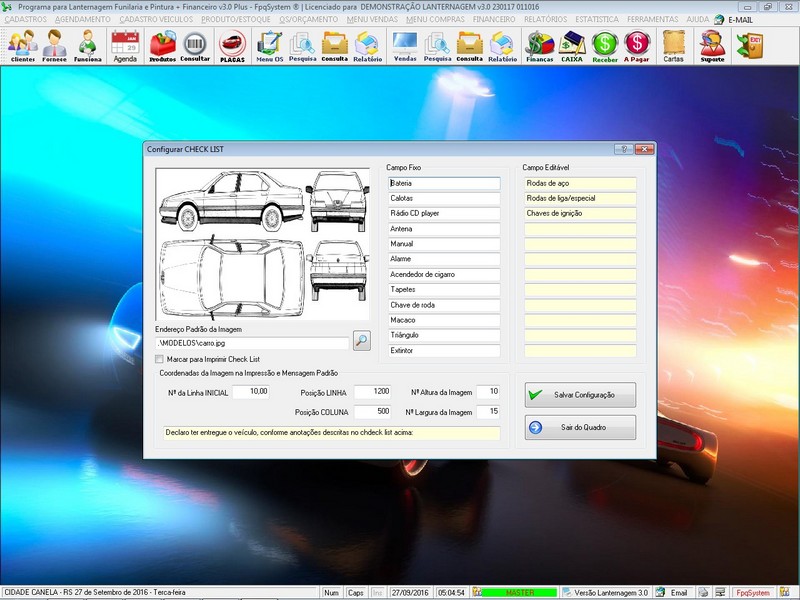Click the Sair do Quadro button

pos(580,428)
